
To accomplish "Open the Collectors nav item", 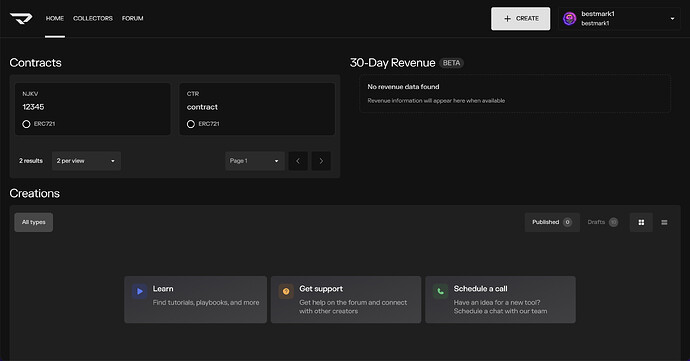I will pos(93,18).
